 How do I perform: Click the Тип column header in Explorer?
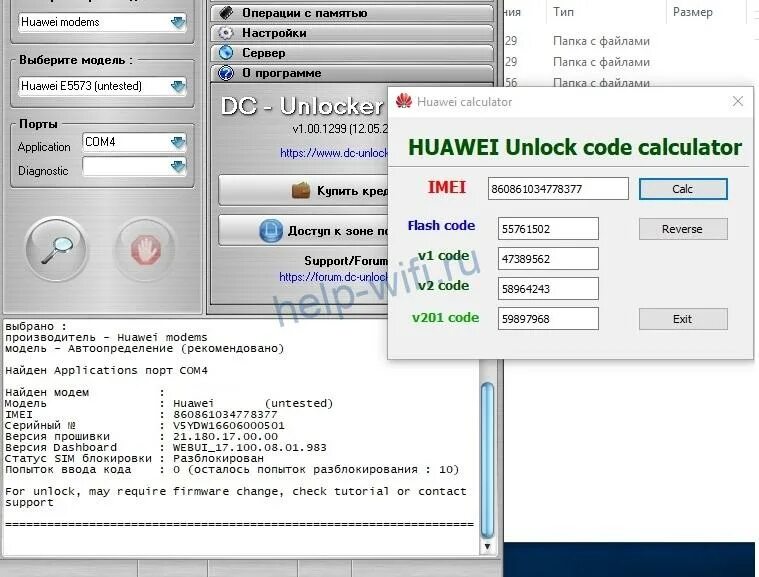coord(563,12)
